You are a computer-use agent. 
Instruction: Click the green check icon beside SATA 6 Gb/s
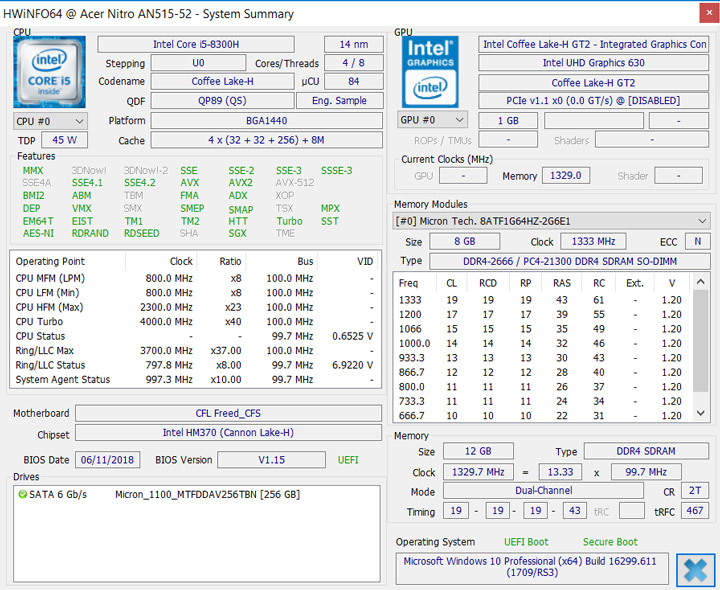tap(22, 494)
